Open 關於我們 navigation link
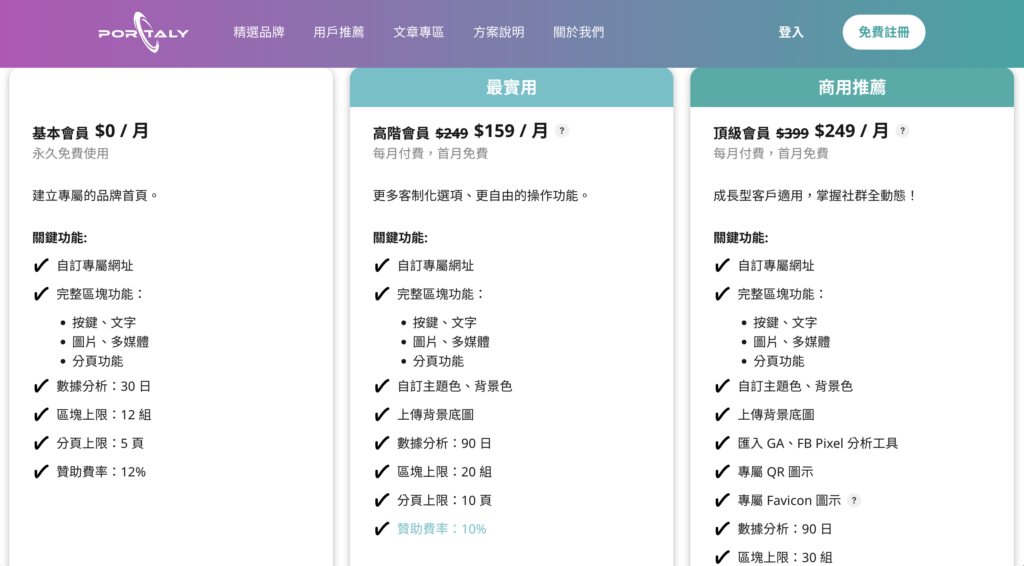This screenshot has height=566, width=1024. (x=579, y=32)
